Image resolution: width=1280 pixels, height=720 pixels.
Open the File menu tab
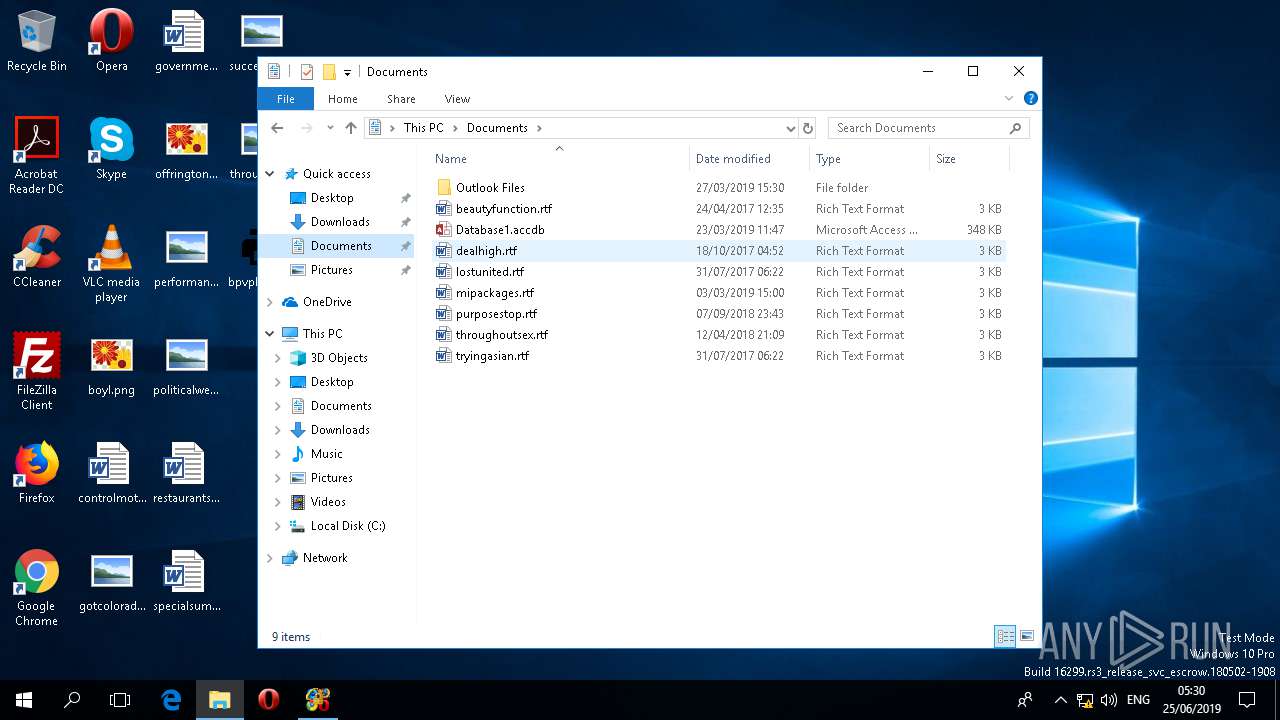(x=286, y=99)
